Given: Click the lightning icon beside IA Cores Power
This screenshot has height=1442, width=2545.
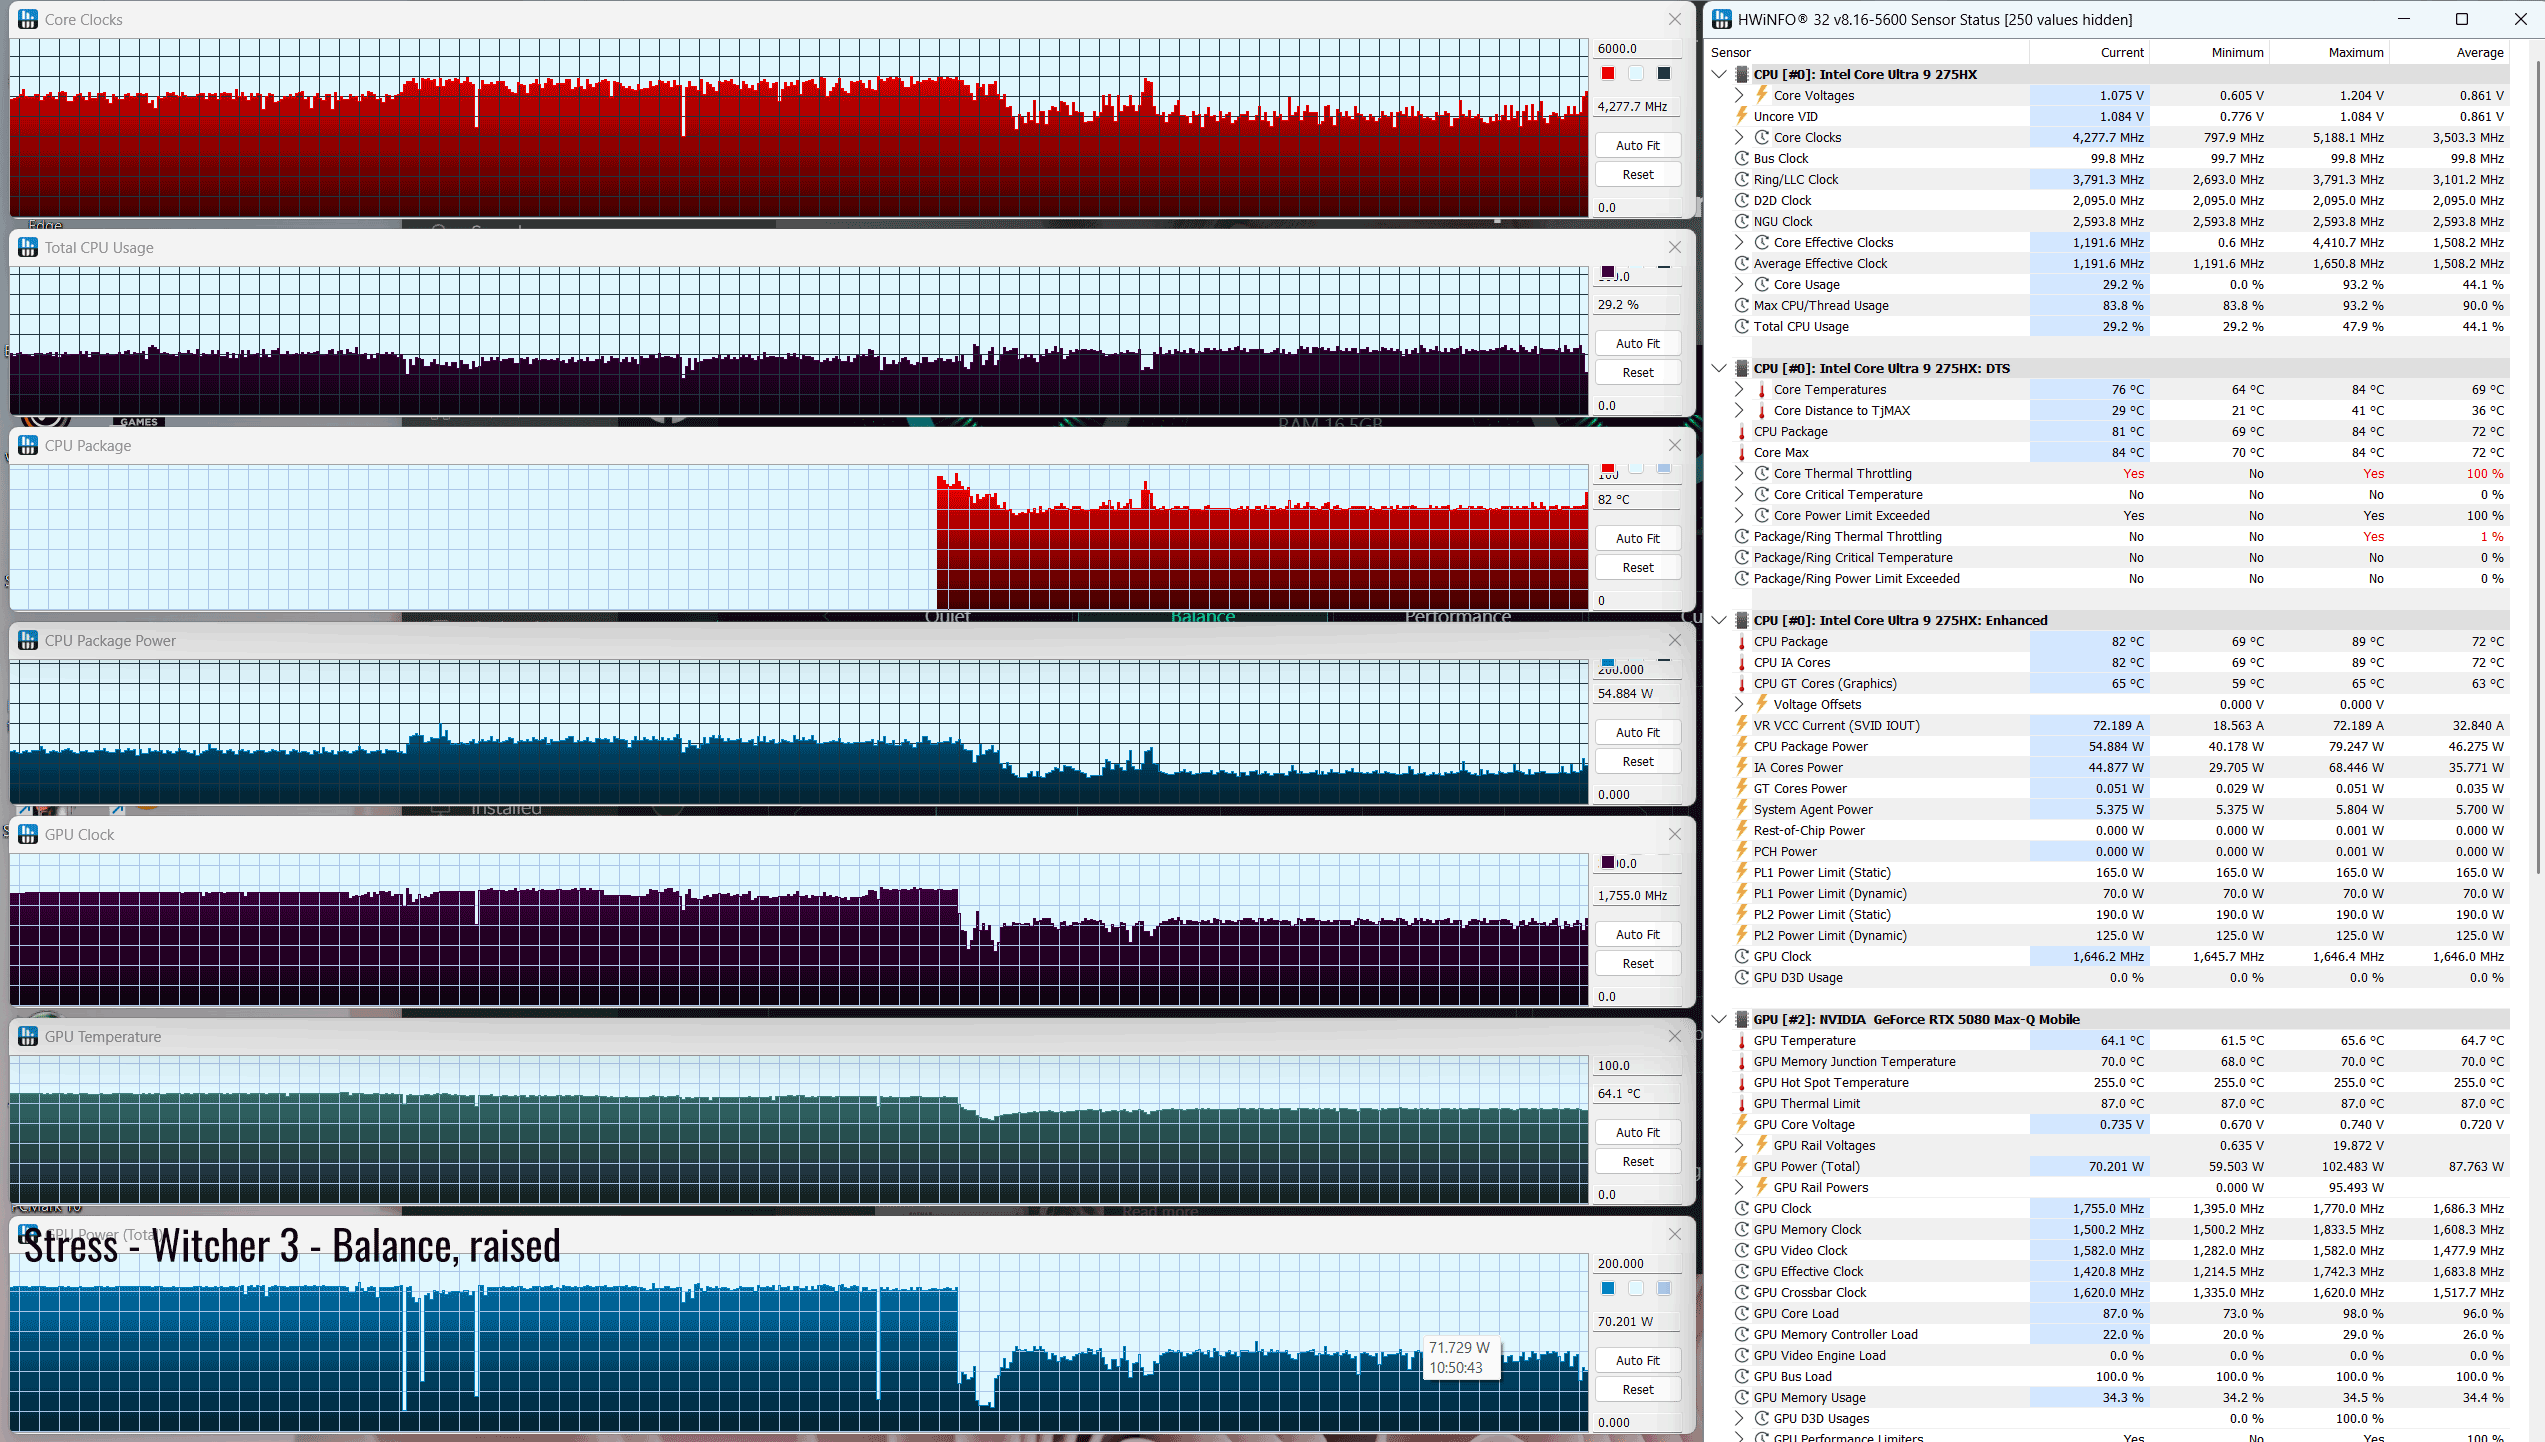Looking at the screenshot, I should 1741,767.
